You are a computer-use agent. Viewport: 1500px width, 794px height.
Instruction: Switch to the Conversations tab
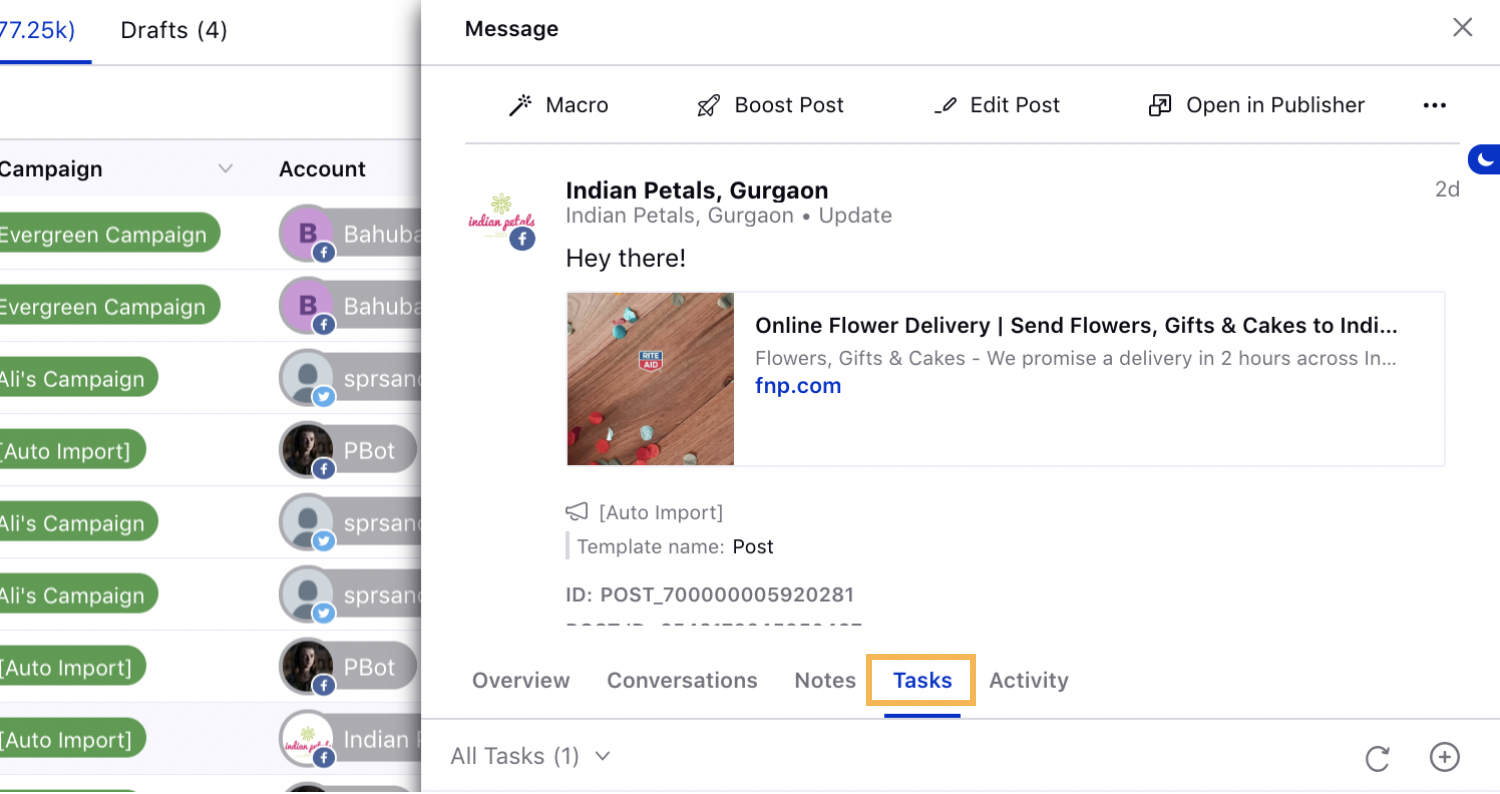[x=682, y=680]
